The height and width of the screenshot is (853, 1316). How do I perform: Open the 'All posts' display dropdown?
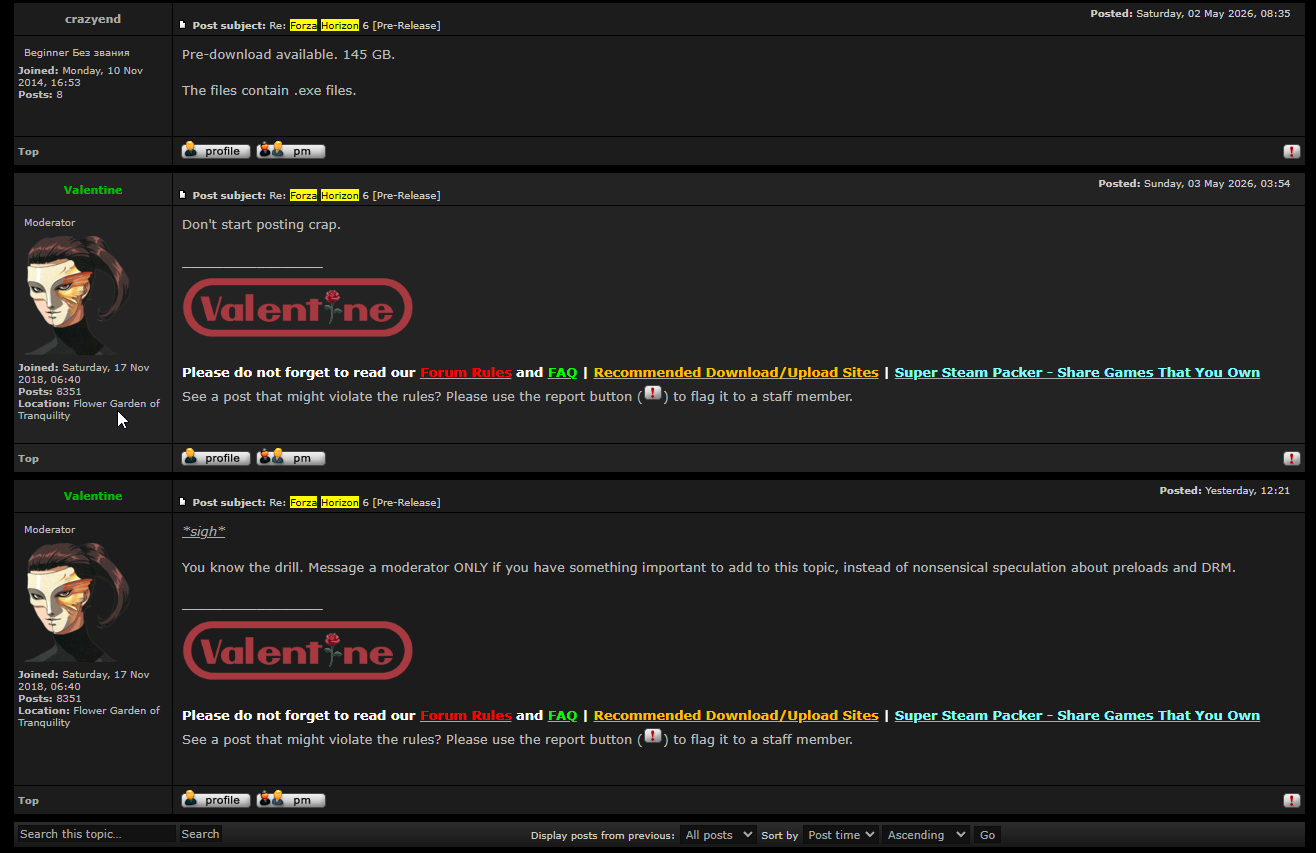pos(718,835)
